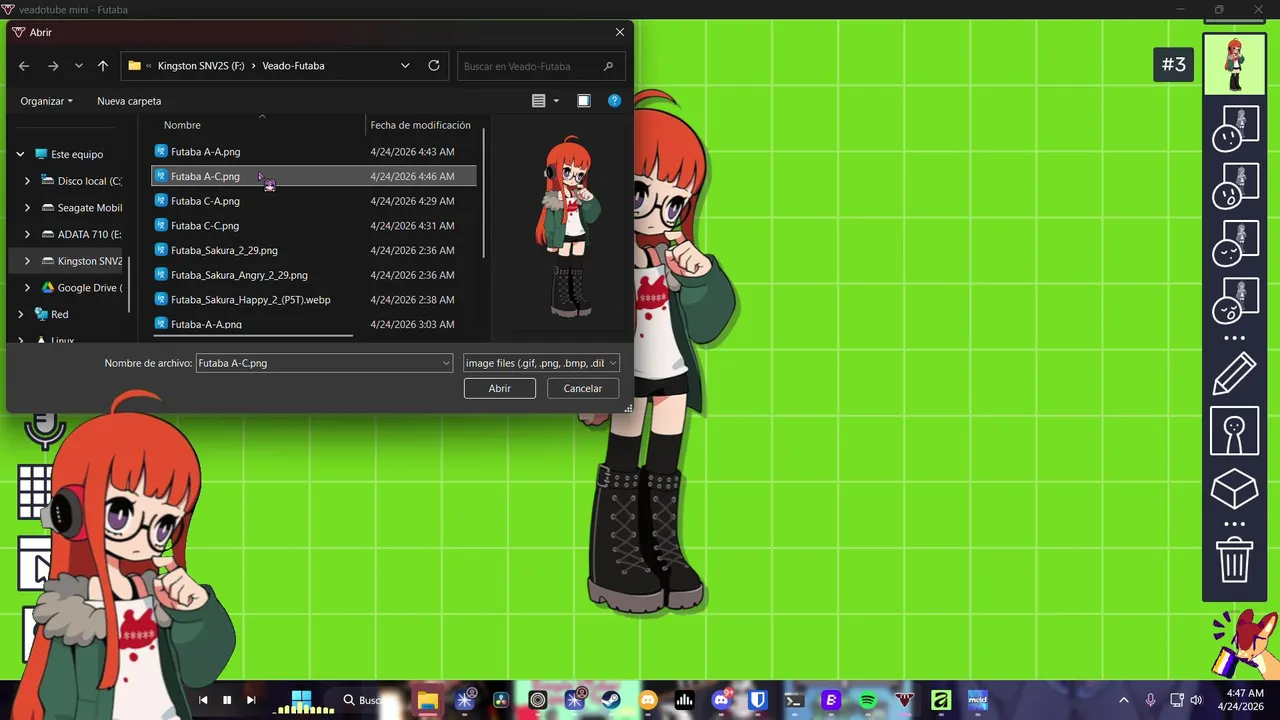The height and width of the screenshot is (720, 1280).
Task: Choose the closed-mouth idle state slot
Action: coord(1234,128)
